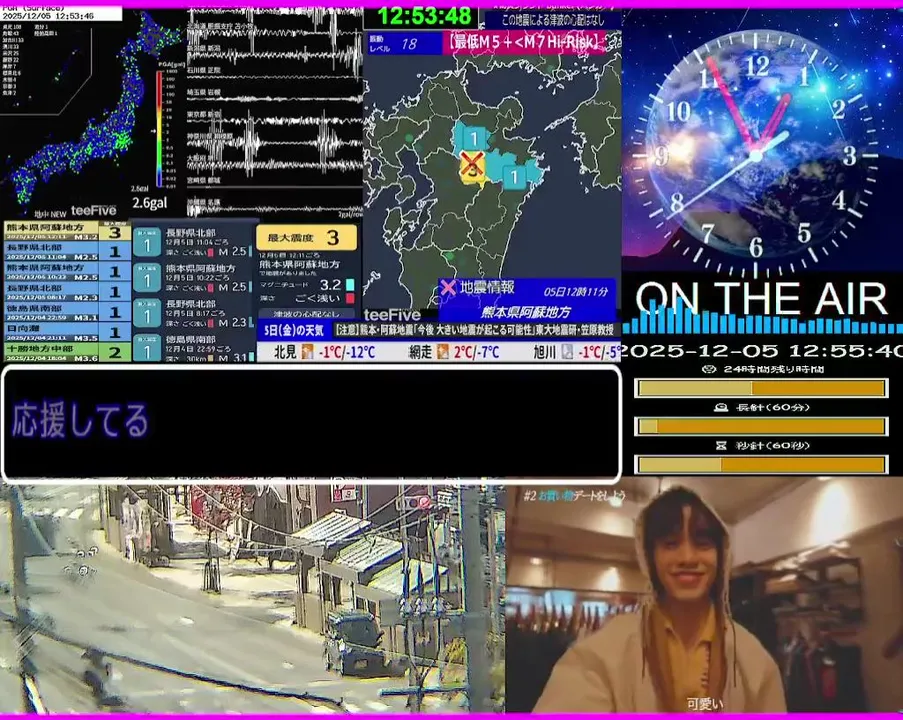
Task: Select 長野県北部 M2.5 row in left list
Action: click(x=67, y=251)
